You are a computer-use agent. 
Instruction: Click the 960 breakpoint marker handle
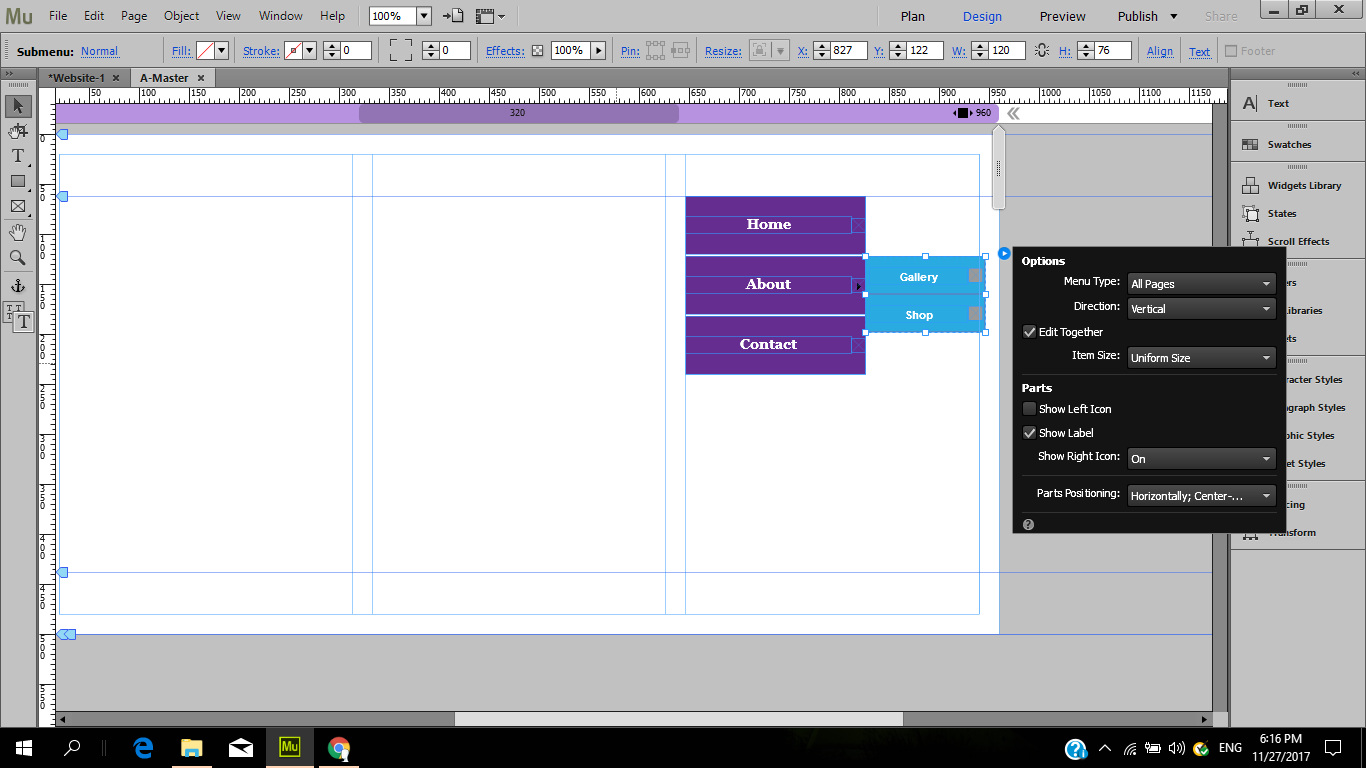point(963,113)
